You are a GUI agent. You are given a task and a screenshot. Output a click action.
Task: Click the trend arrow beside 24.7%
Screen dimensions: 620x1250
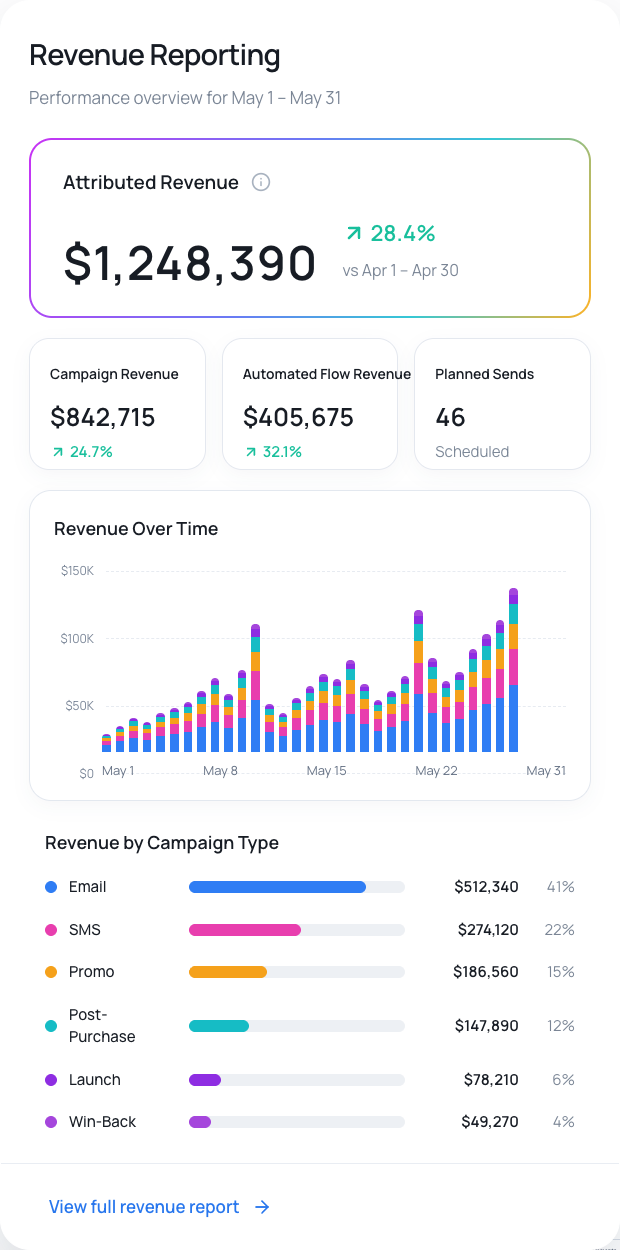tap(56, 452)
